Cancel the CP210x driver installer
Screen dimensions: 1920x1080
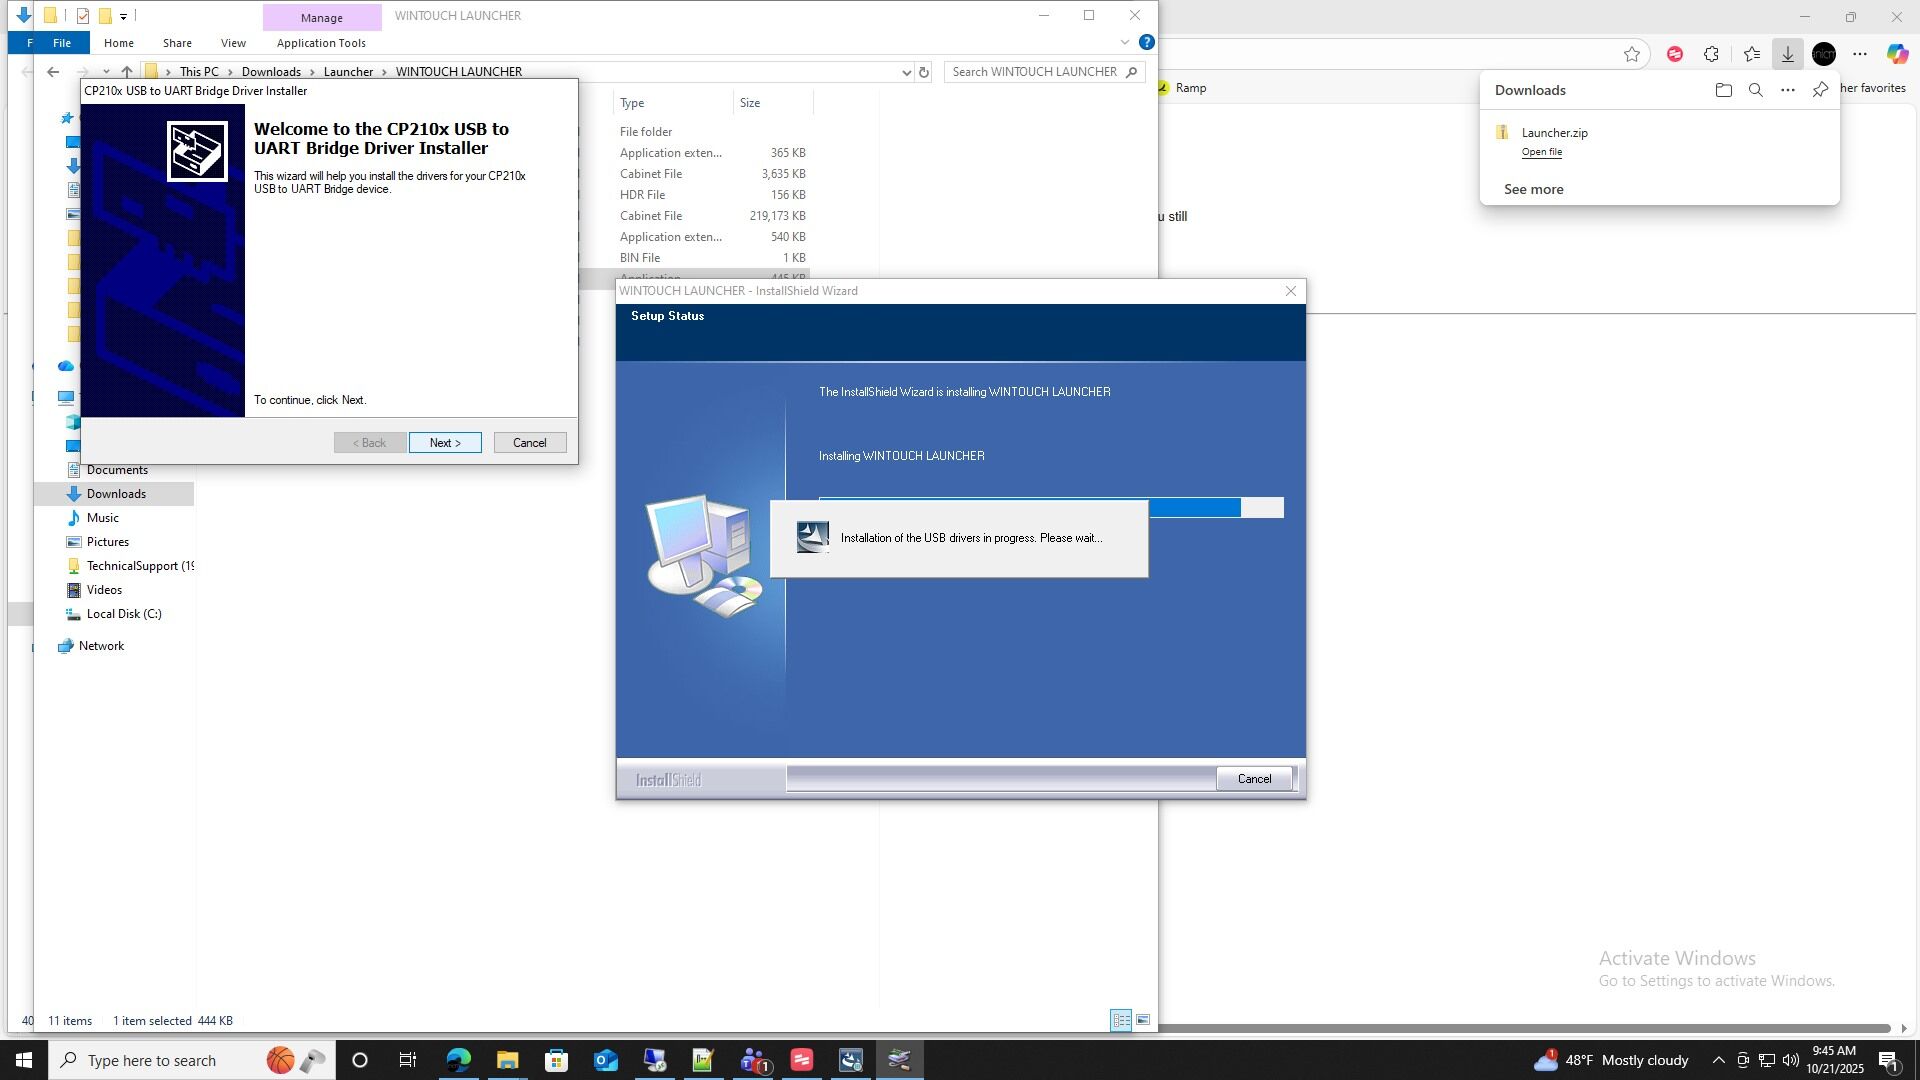(x=529, y=443)
